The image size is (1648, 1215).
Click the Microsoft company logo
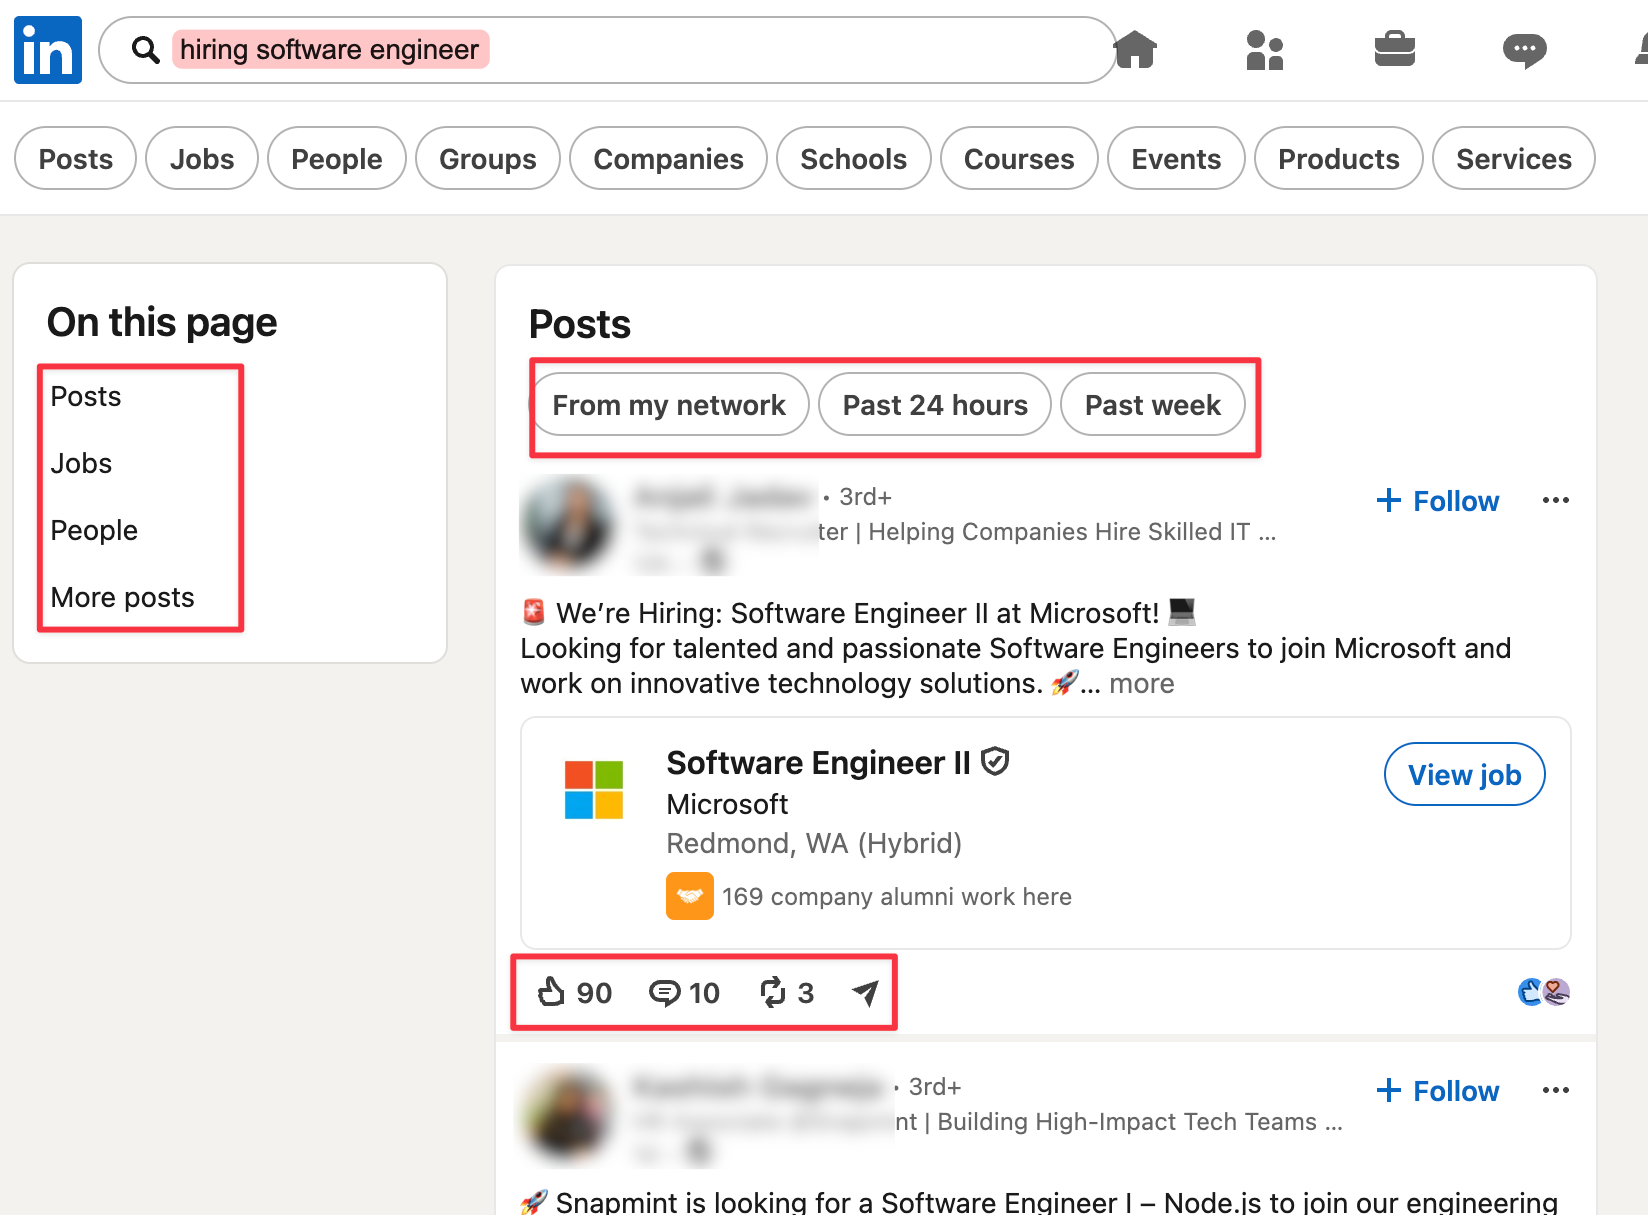click(x=594, y=790)
